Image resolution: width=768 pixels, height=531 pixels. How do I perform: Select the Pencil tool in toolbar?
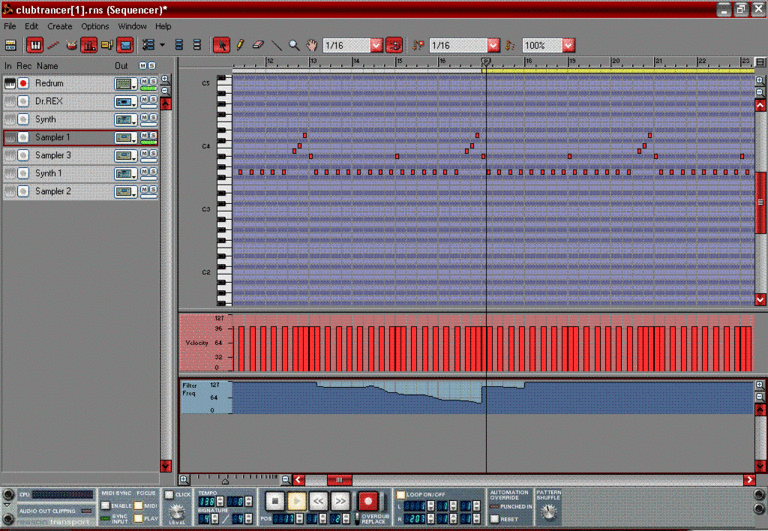(x=240, y=46)
